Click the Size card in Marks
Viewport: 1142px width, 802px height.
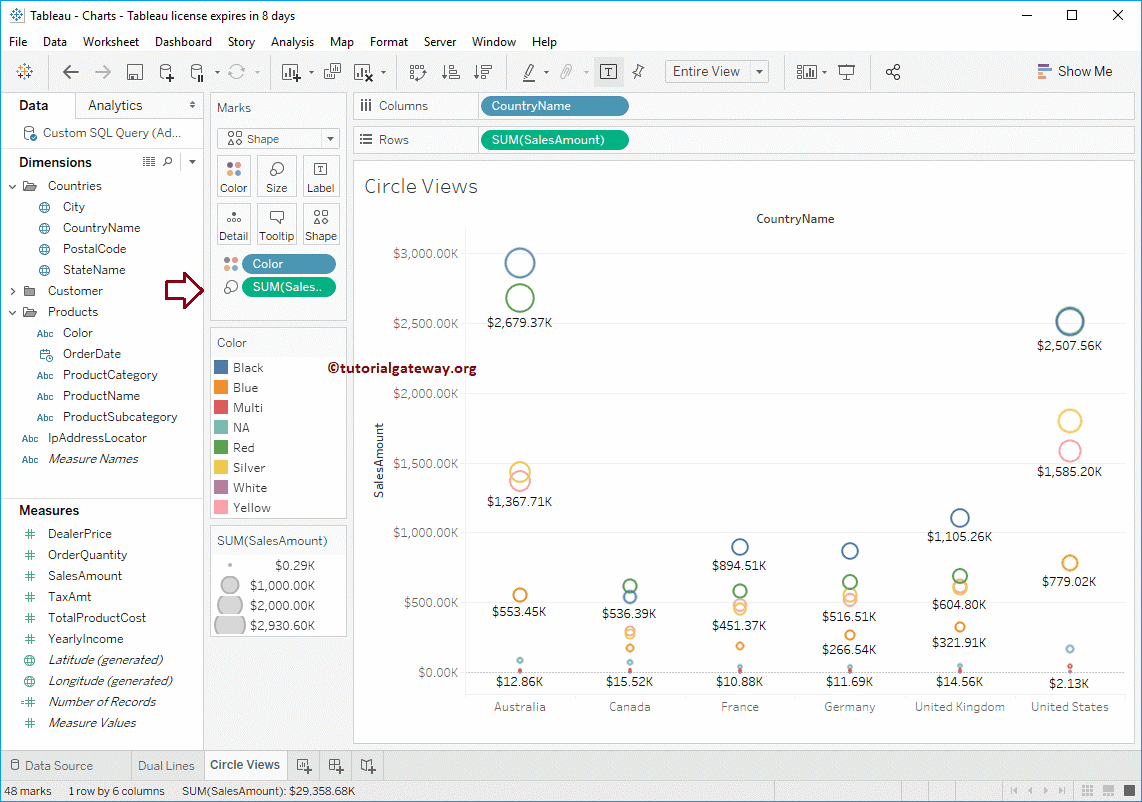point(277,176)
